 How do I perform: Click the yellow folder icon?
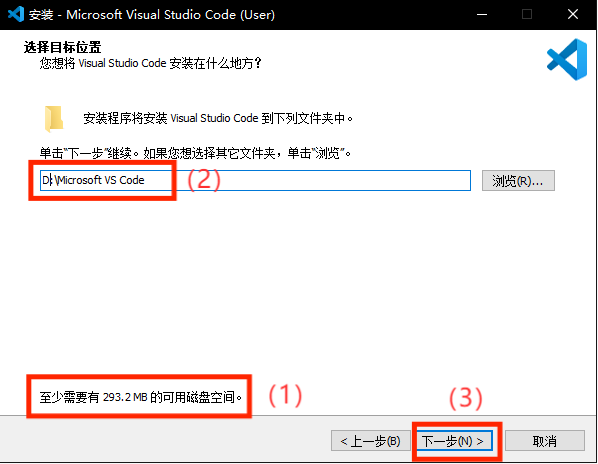tap(53, 119)
